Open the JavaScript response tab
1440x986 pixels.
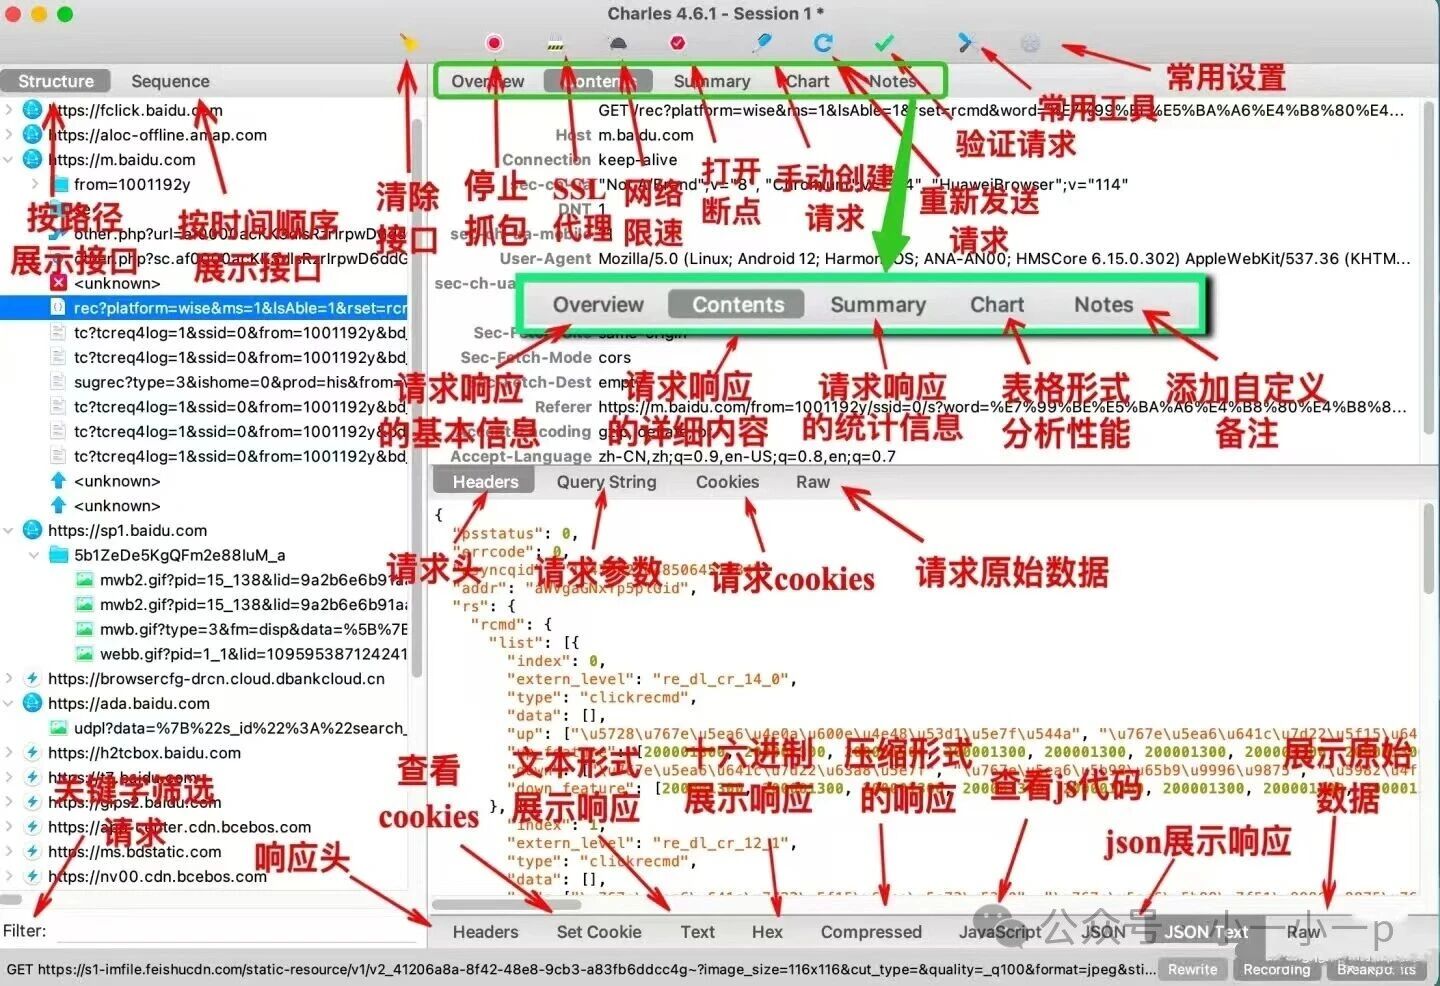[x=1000, y=932]
